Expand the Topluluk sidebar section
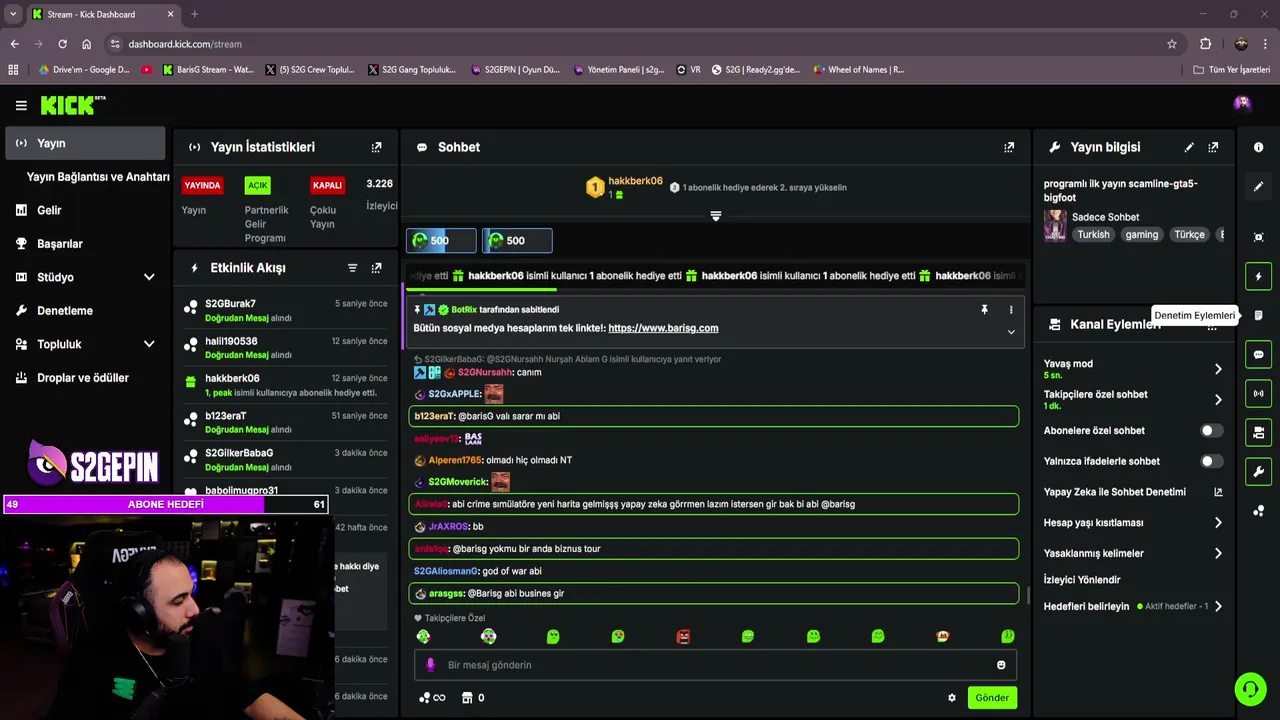The width and height of the screenshot is (1280, 720). pos(149,344)
